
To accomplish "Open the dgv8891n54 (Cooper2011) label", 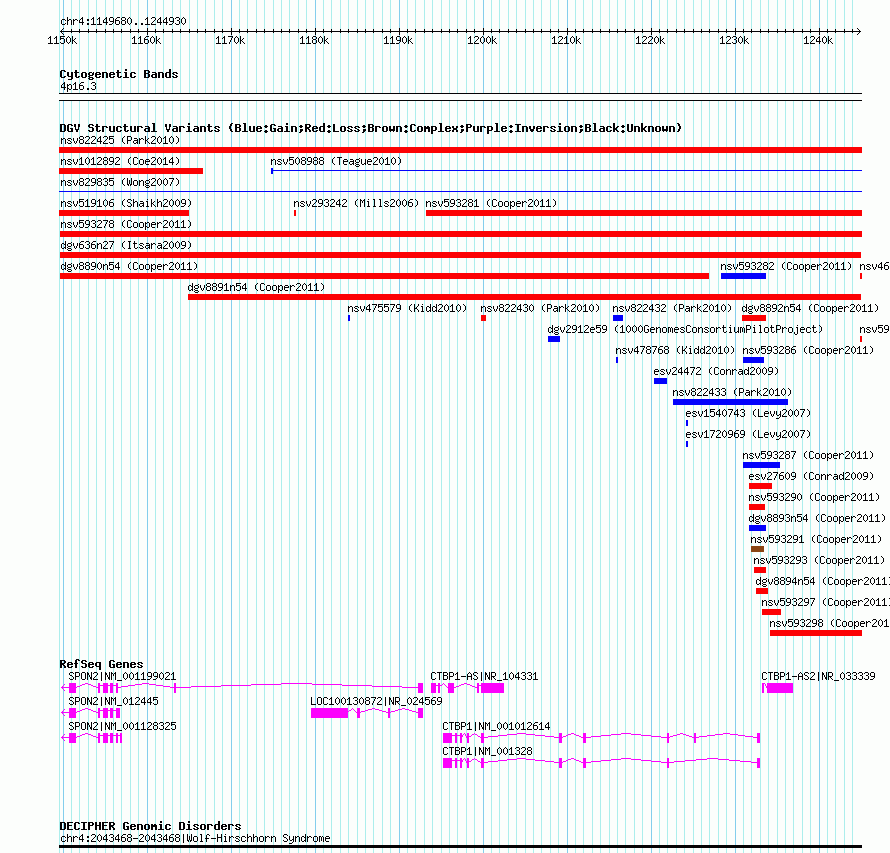I will click(x=256, y=287).
